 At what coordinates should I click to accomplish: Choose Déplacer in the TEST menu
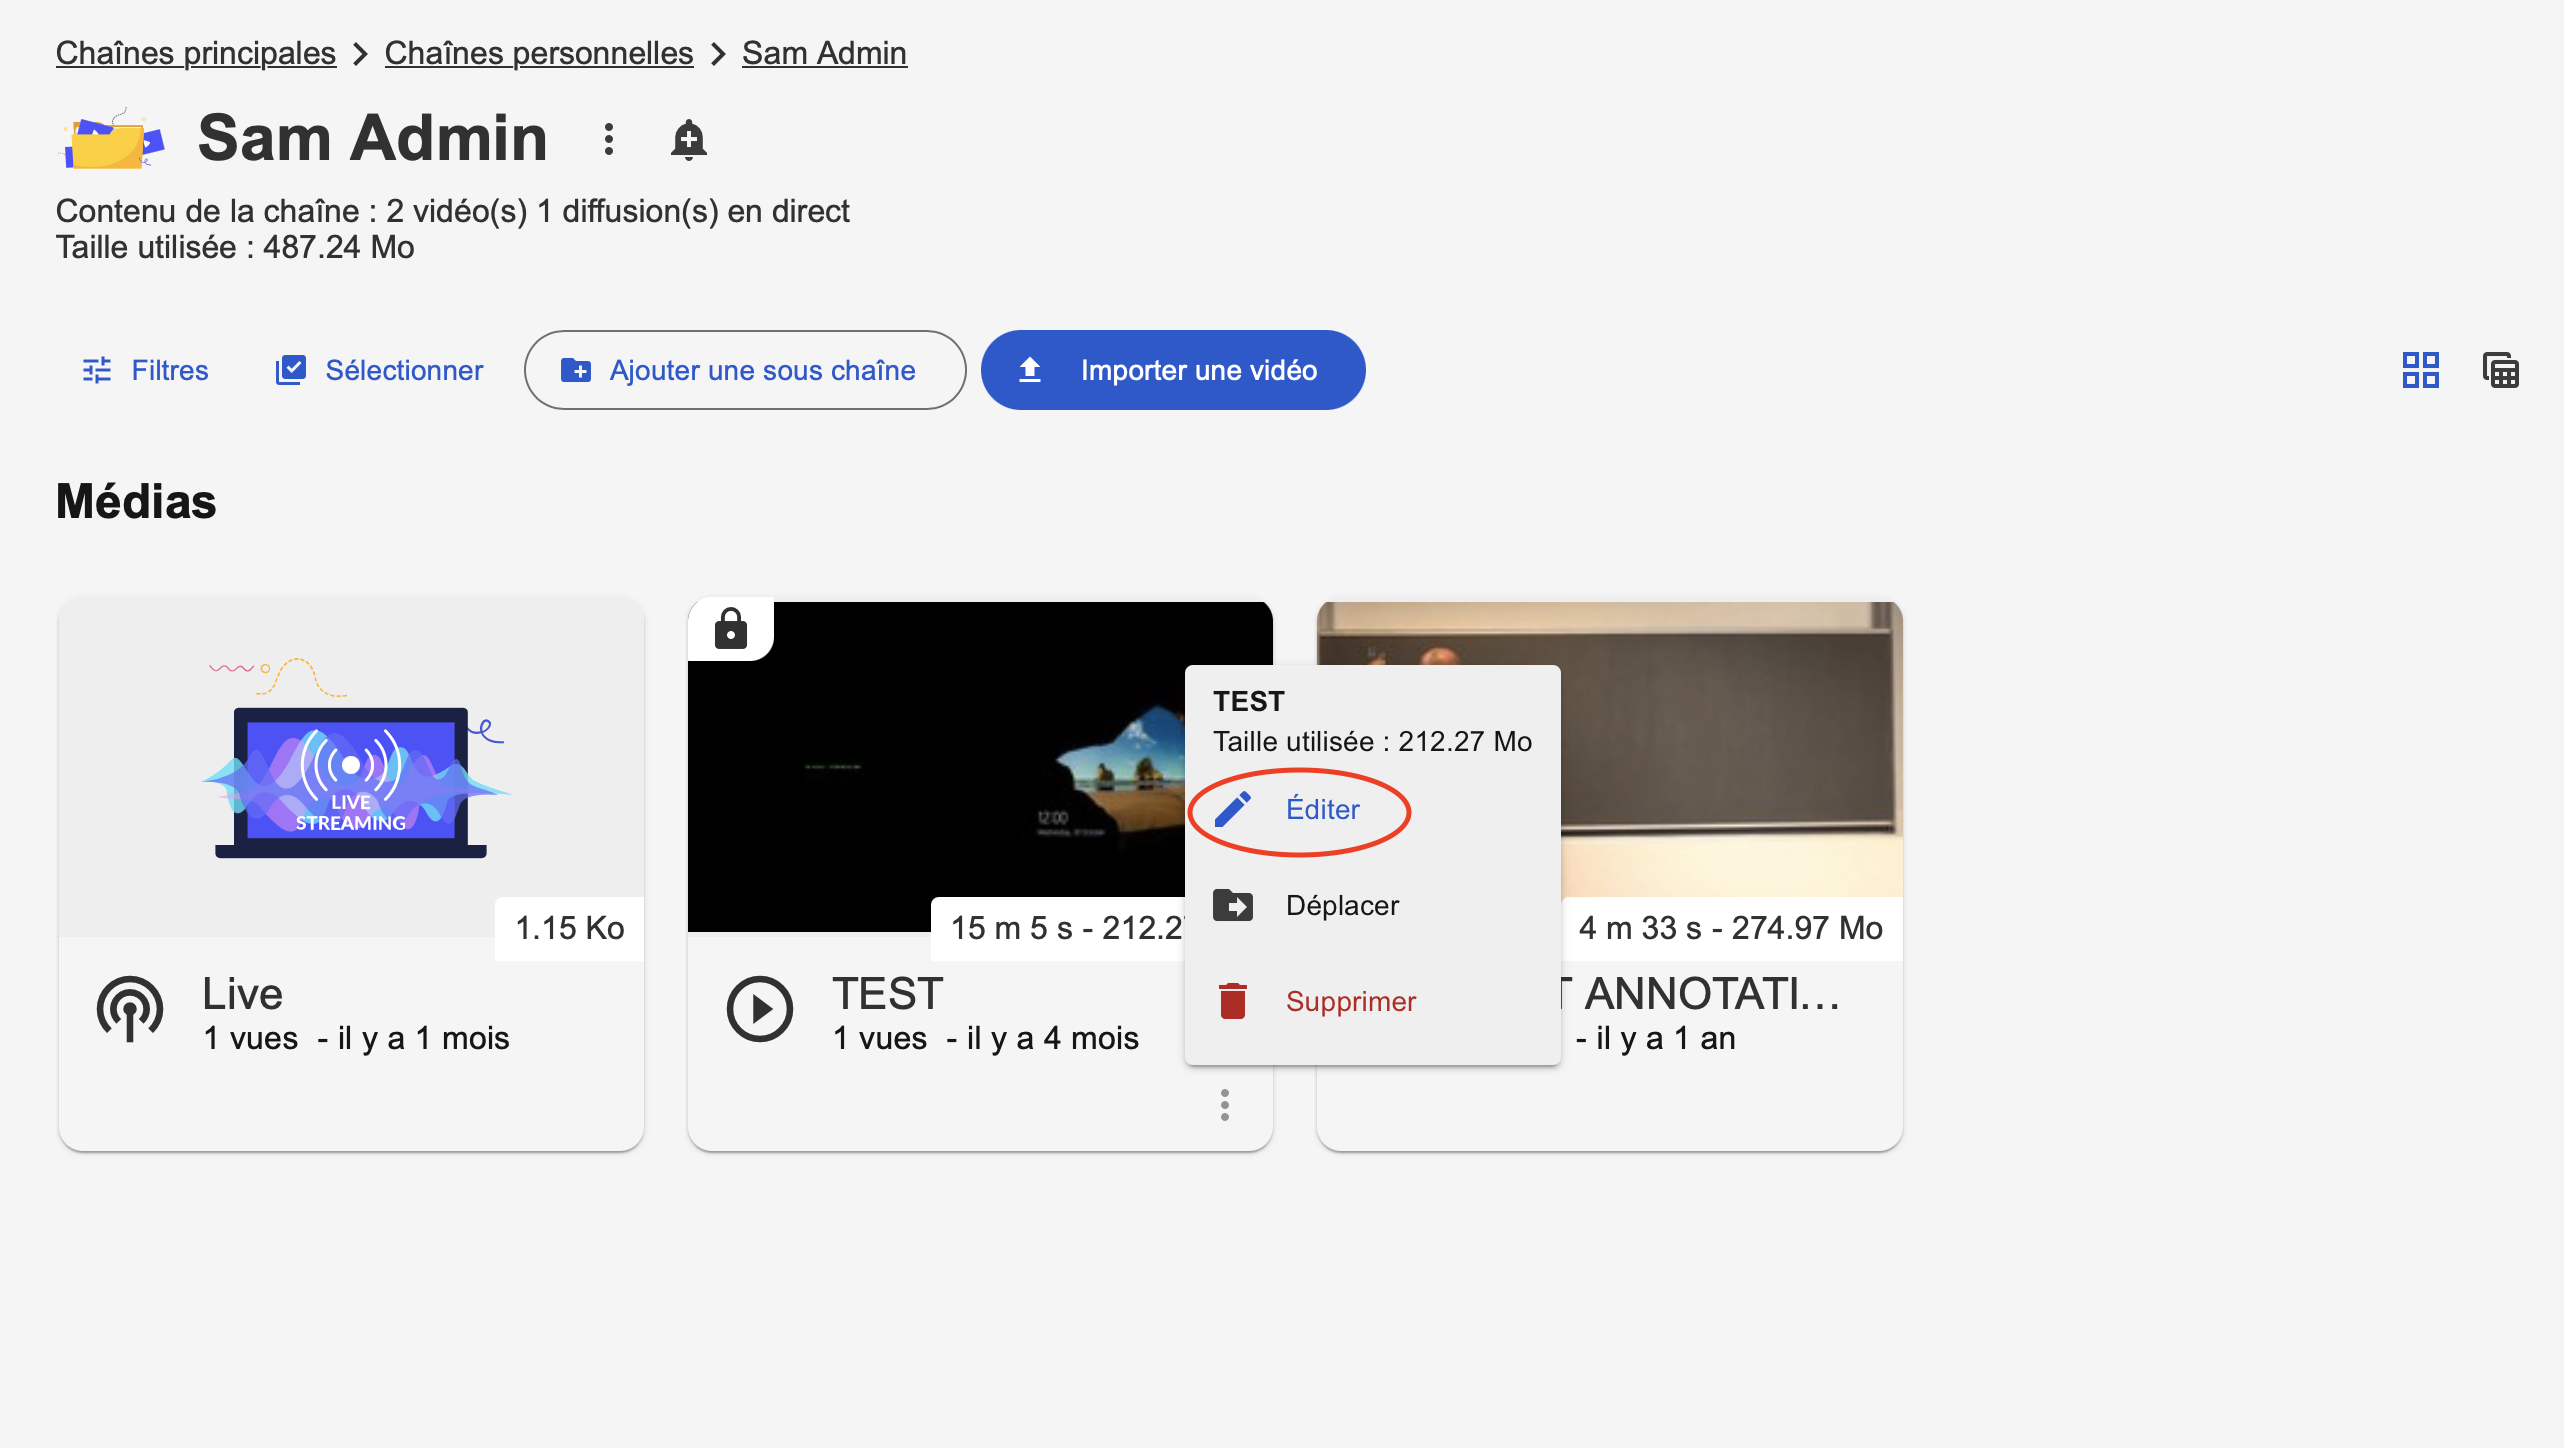pyautogui.click(x=1342, y=906)
